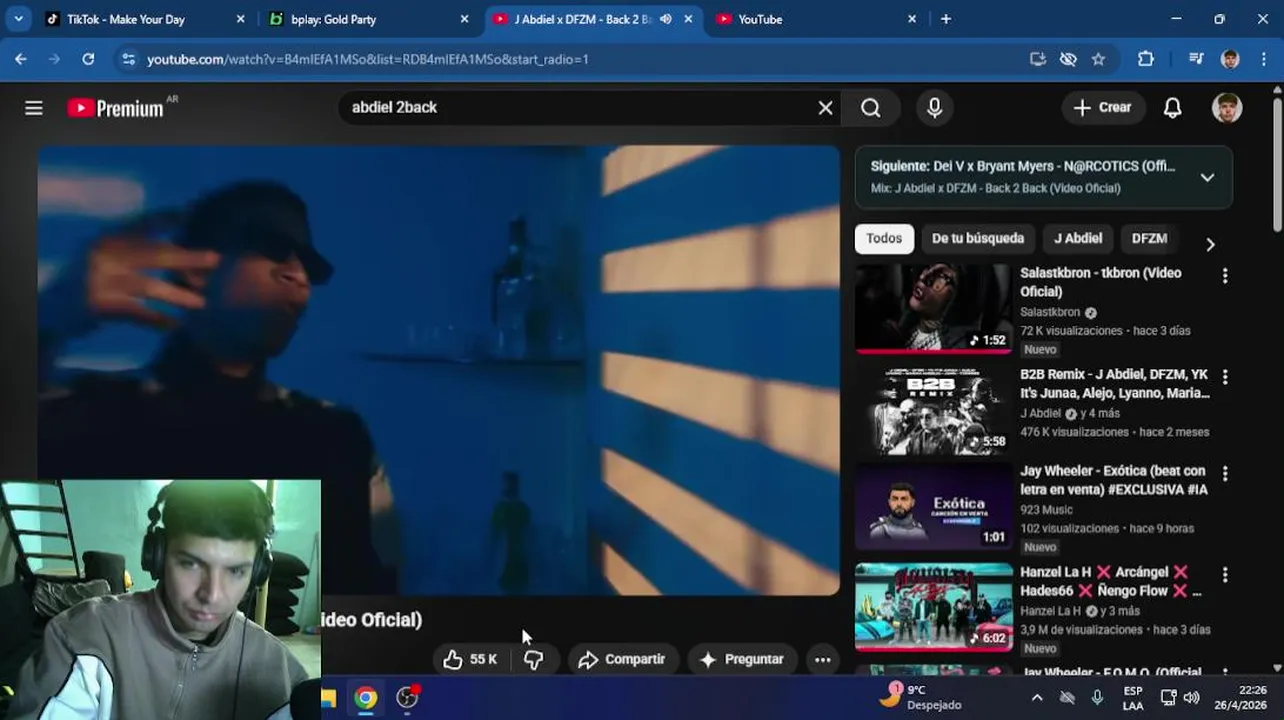Mute the tab via speaker icon
The image size is (1284, 720).
666,19
